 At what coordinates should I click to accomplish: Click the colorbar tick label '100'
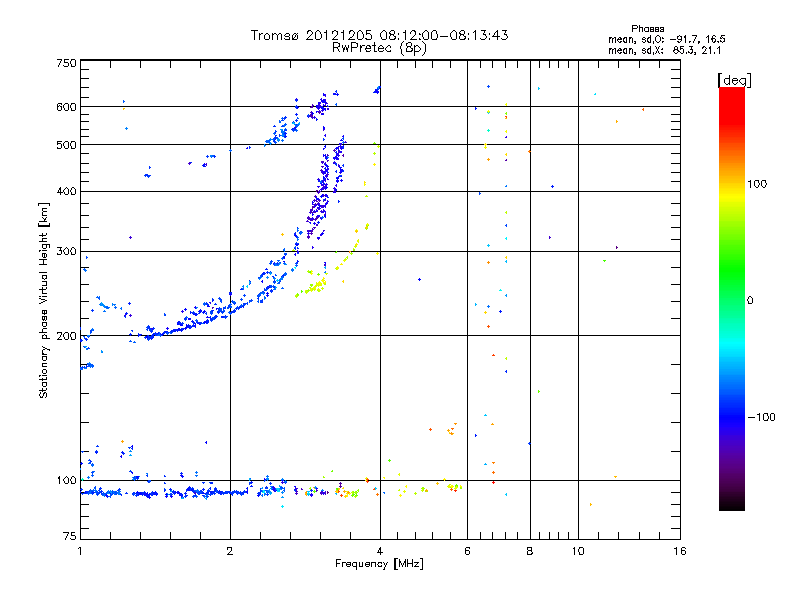(757, 184)
